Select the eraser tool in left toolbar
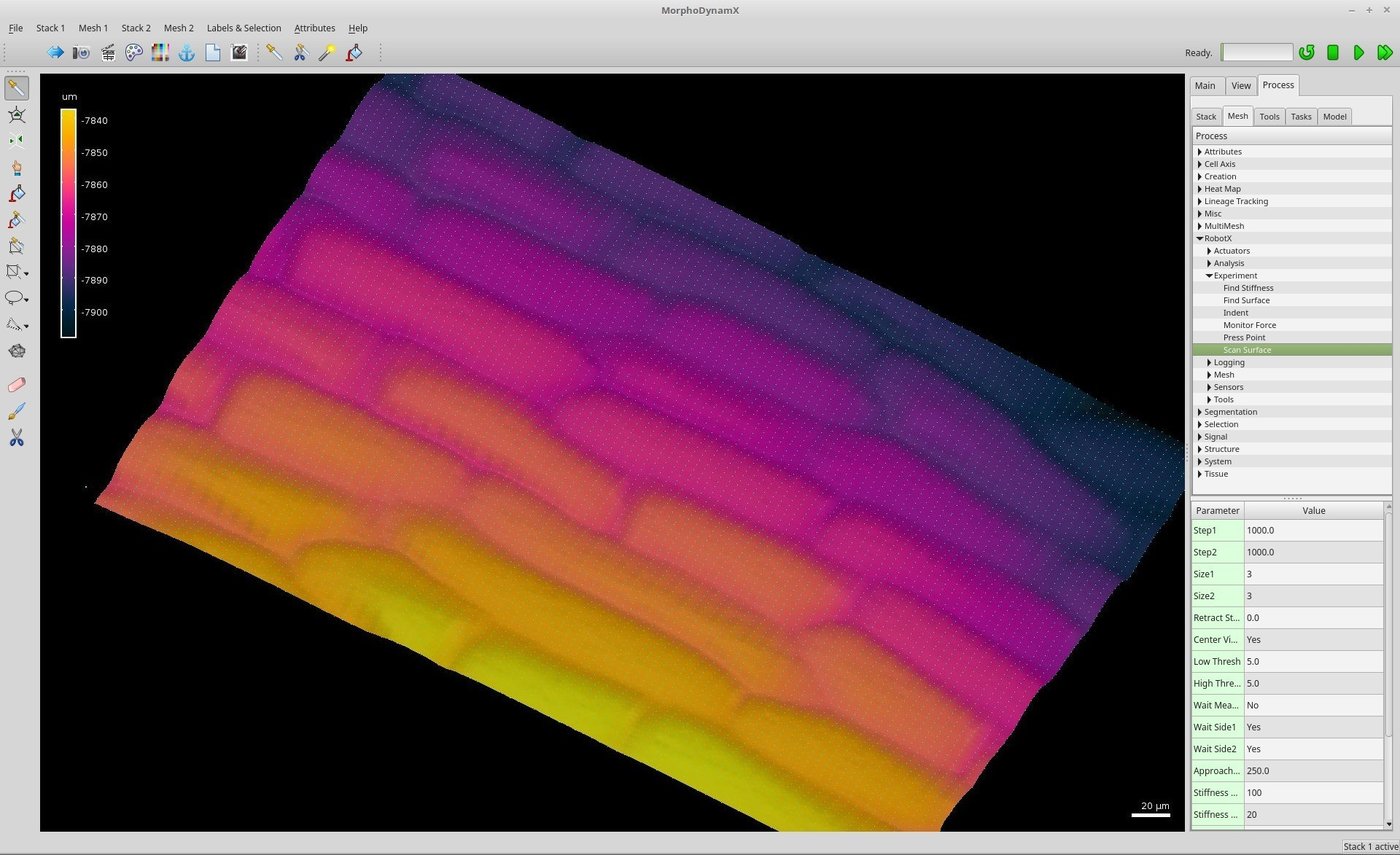Viewport: 1400px width, 855px height. (x=17, y=384)
